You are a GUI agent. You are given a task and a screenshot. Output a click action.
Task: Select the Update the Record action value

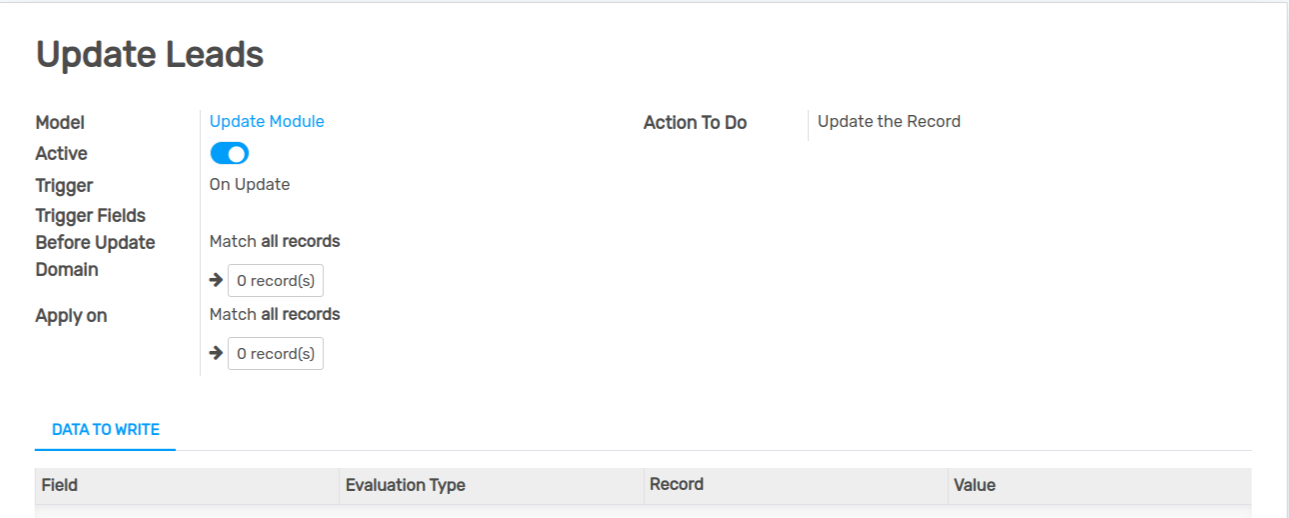point(889,121)
